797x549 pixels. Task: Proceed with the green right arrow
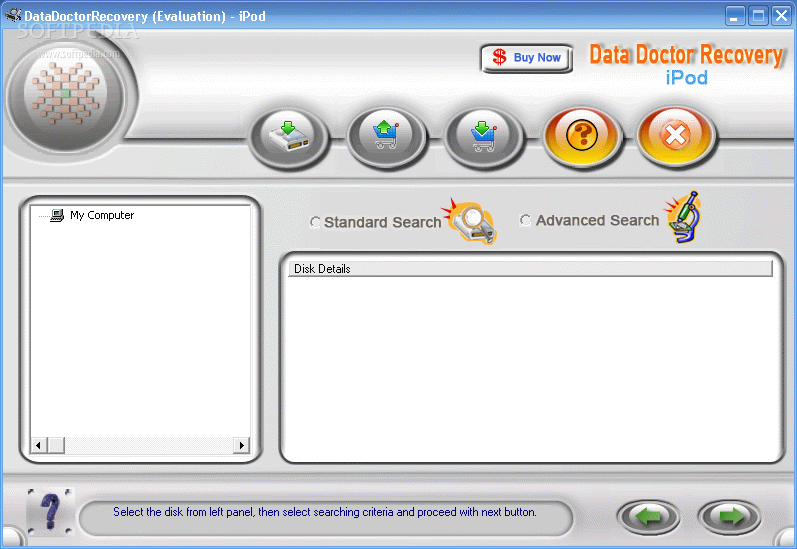click(730, 517)
